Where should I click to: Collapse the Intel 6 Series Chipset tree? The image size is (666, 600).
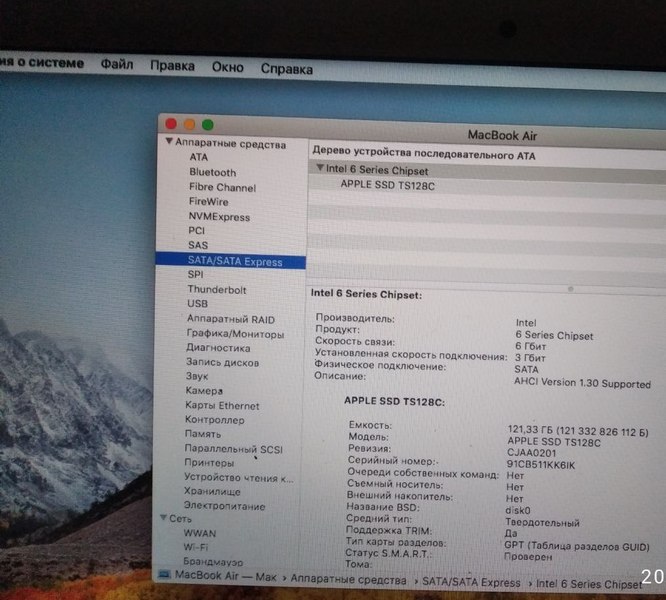(x=319, y=170)
